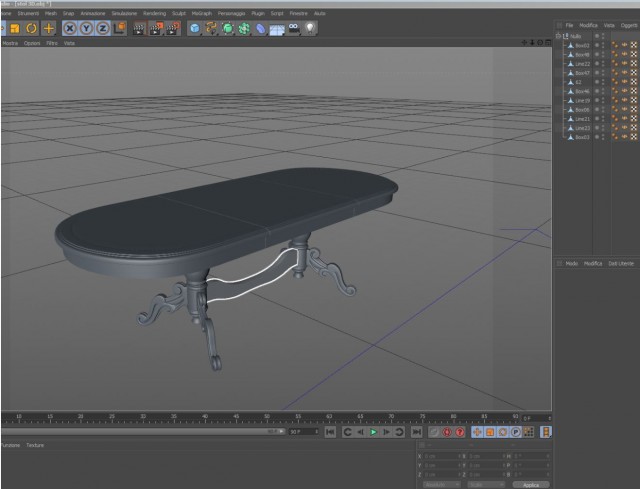The height and width of the screenshot is (489, 640).
Task: Open the Rendering menu
Action: pos(154,13)
